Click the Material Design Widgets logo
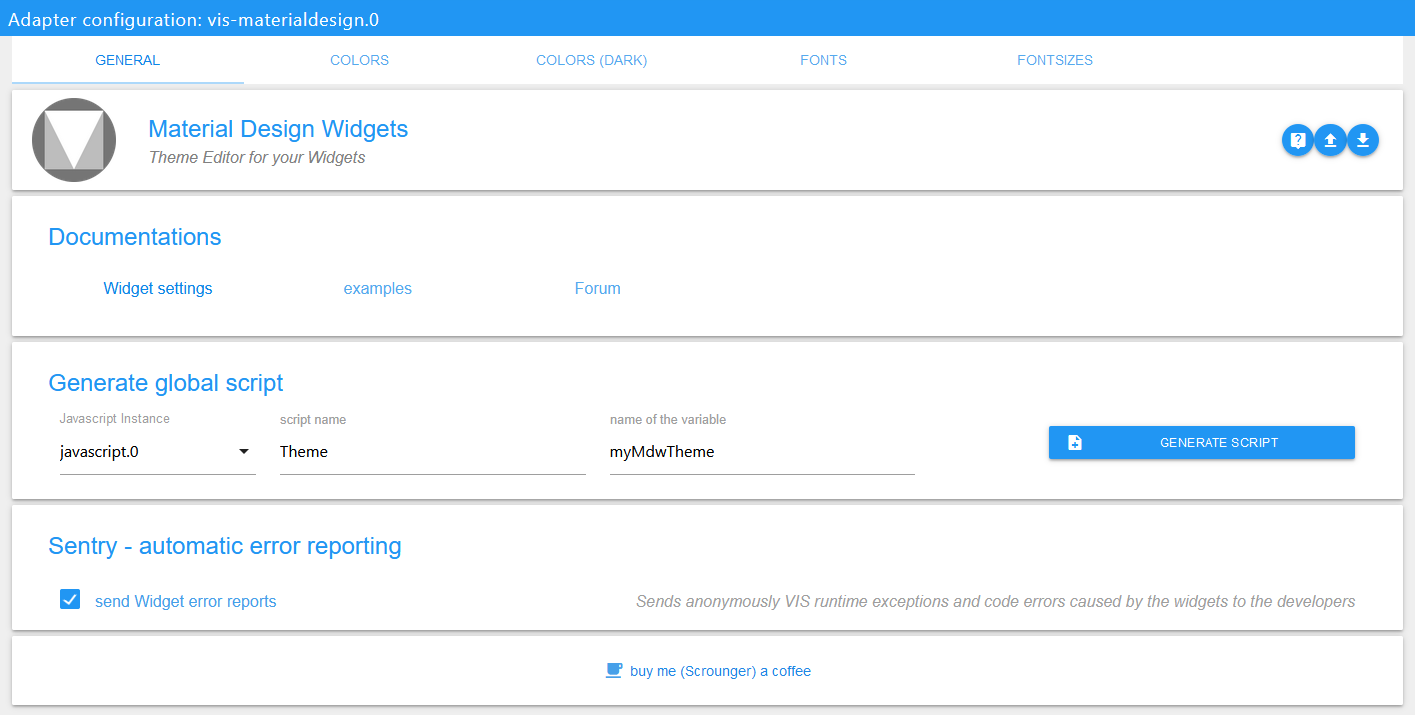This screenshot has width=1415, height=715. coord(74,140)
